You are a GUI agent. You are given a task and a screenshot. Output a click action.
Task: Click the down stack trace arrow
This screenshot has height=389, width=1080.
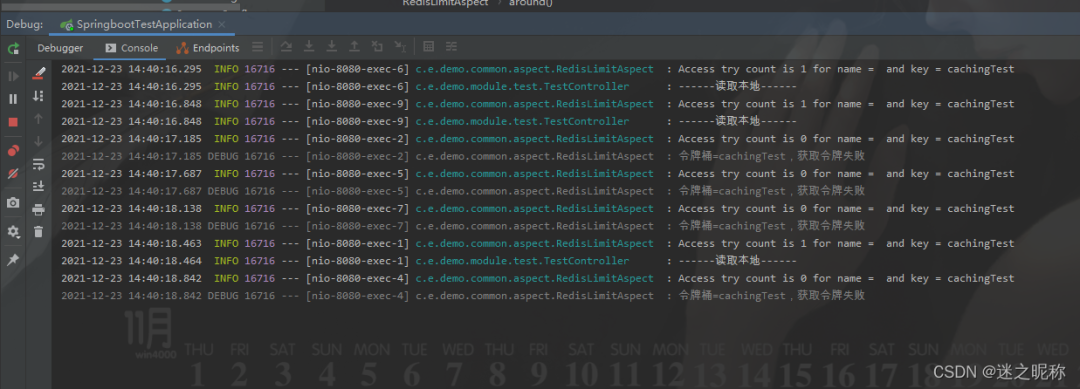39,142
